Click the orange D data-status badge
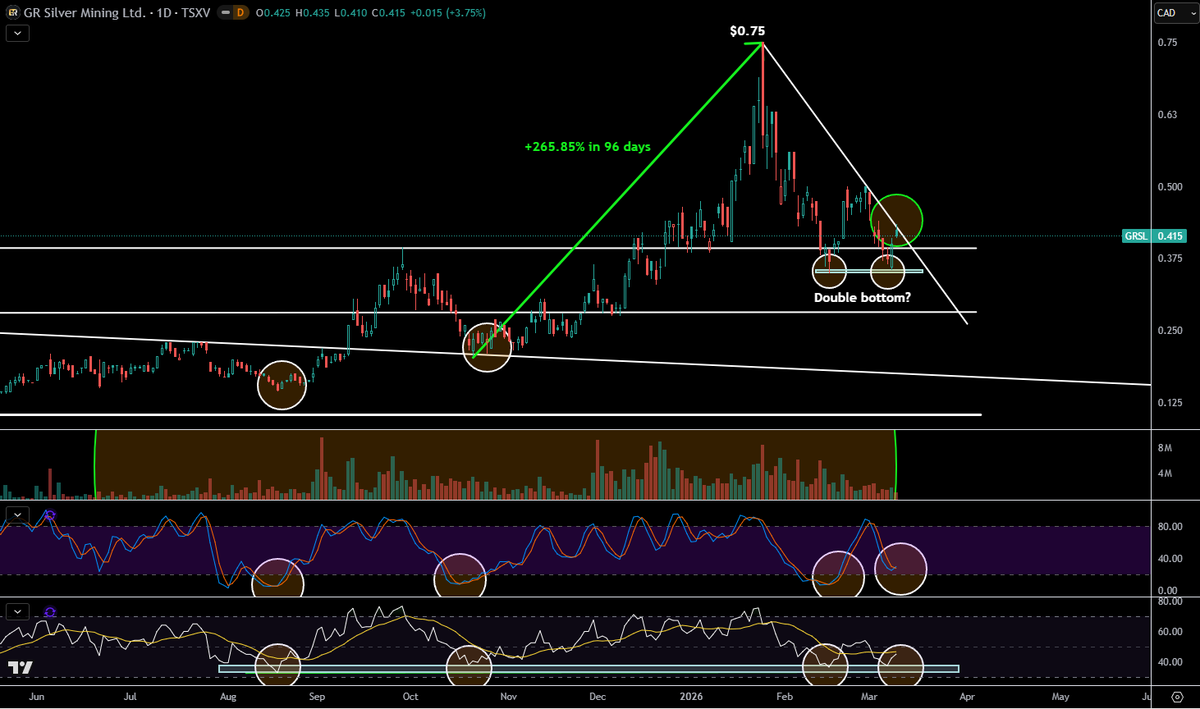The height and width of the screenshot is (709, 1200). (x=240, y=13)
